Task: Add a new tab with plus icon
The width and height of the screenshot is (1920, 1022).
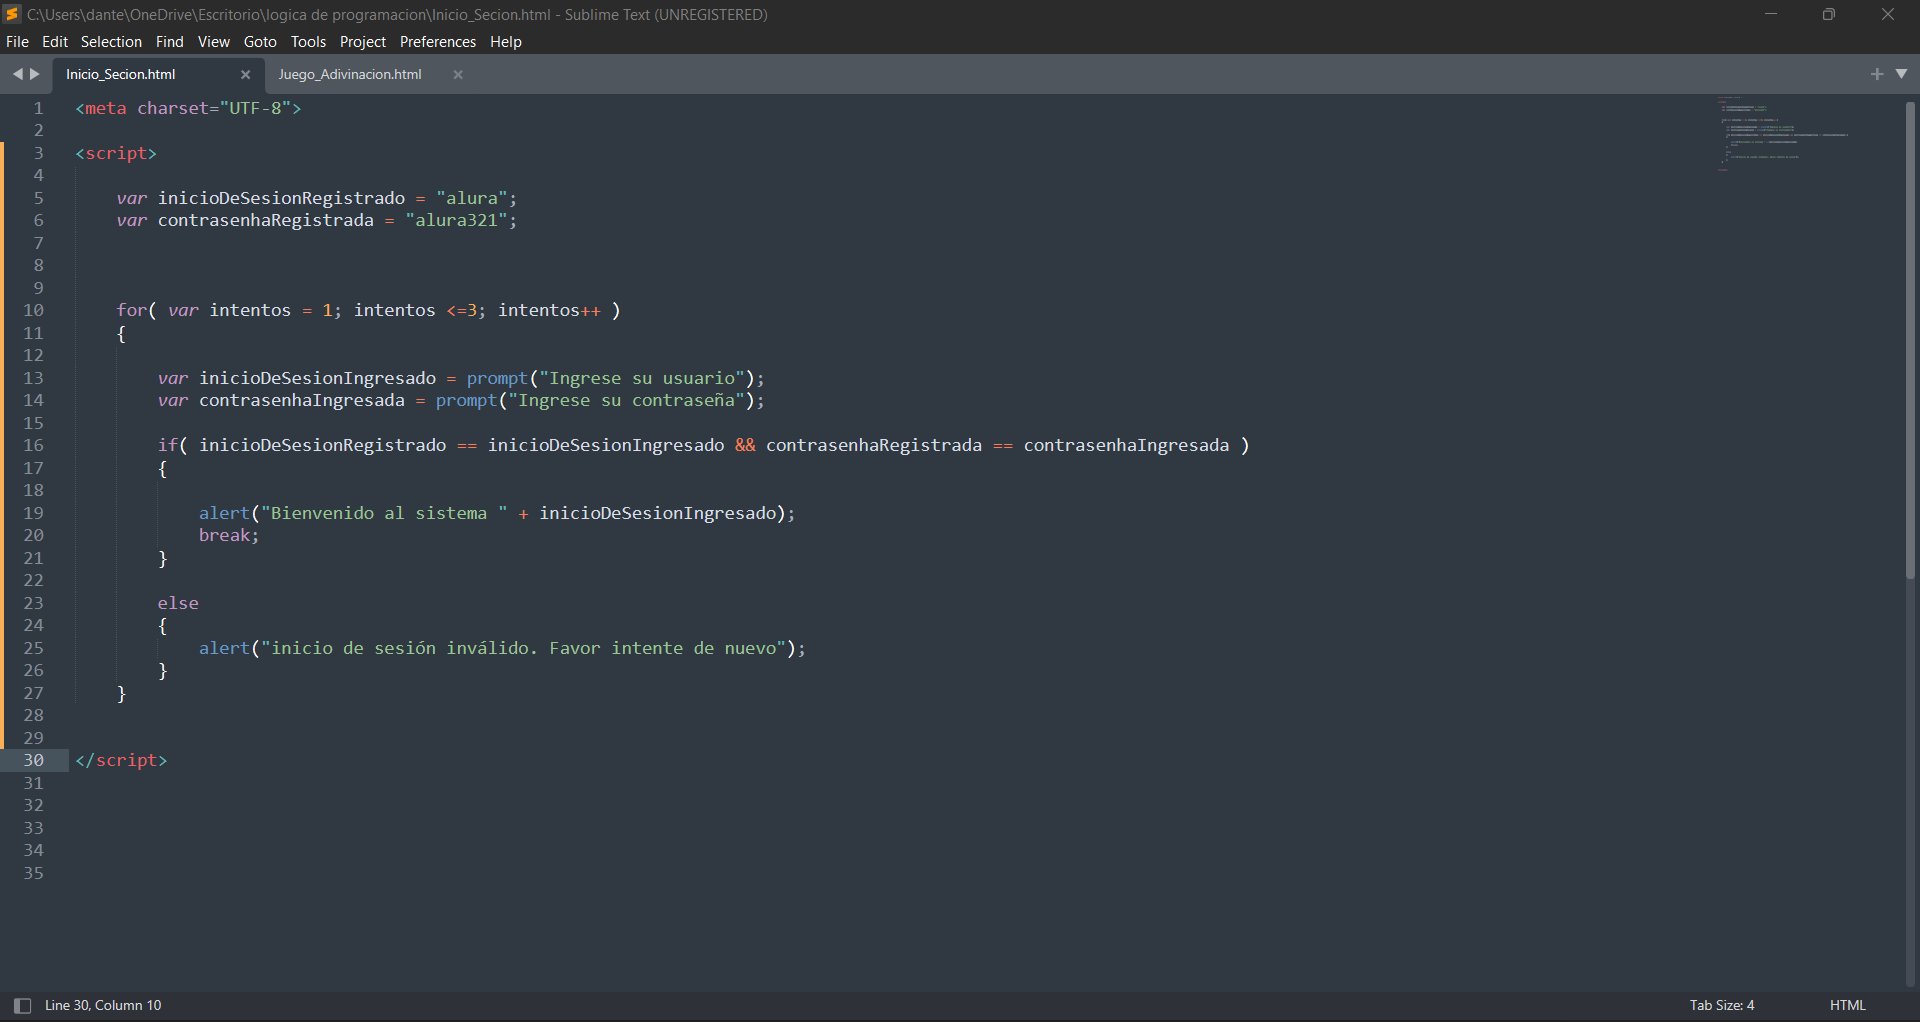Action: point(1877,74)
